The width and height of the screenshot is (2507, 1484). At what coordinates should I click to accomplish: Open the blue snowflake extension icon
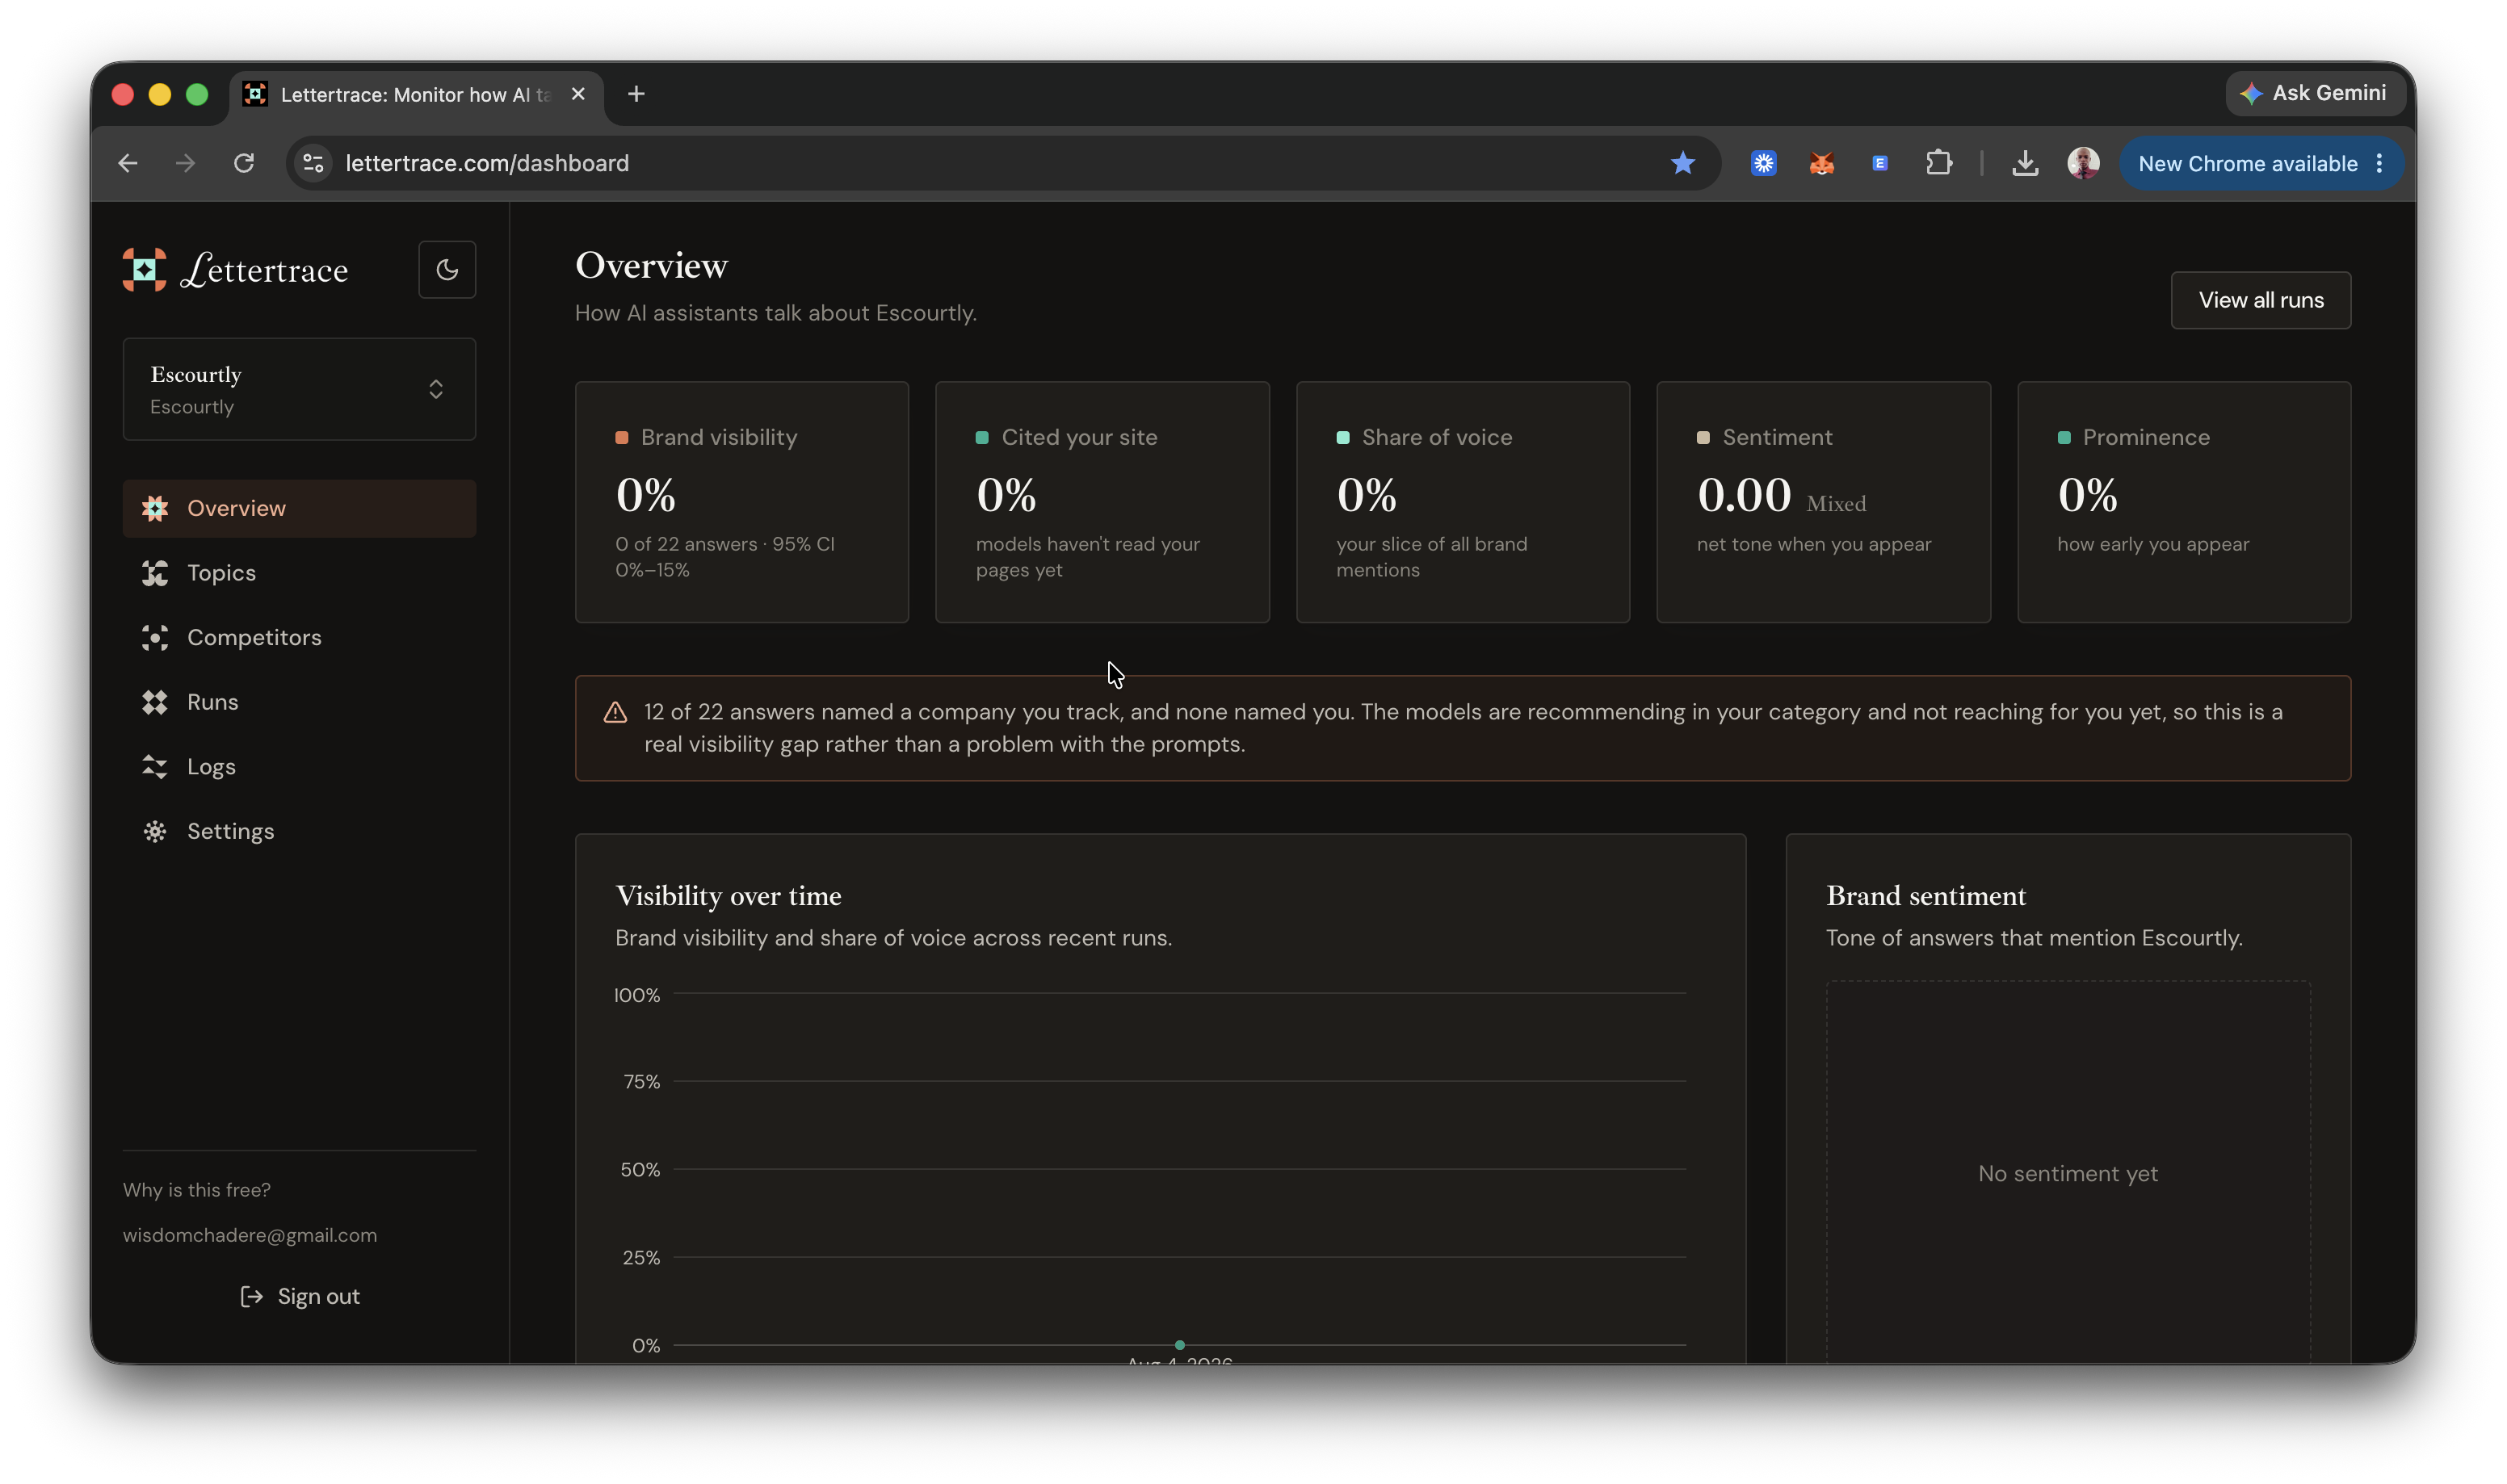[x=1764, y=163]
